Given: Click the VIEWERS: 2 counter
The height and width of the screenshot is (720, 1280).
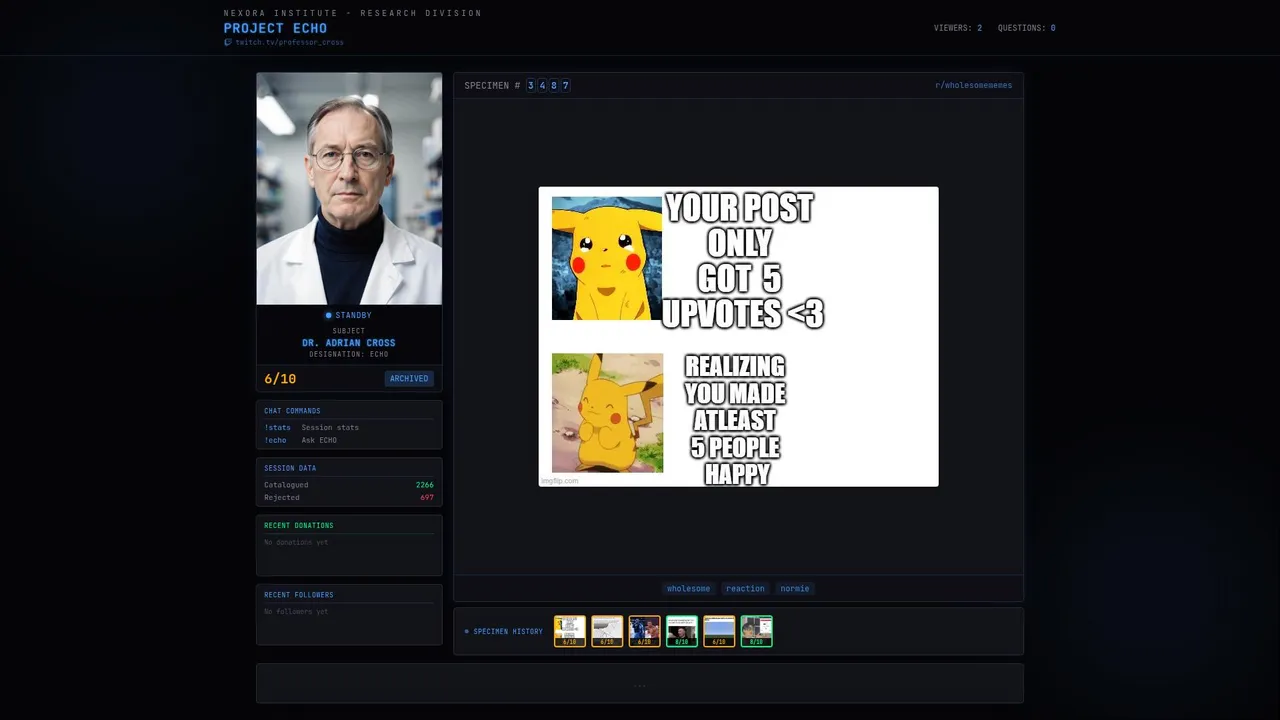Looking at the screenshot, I should tap(958, 28).
